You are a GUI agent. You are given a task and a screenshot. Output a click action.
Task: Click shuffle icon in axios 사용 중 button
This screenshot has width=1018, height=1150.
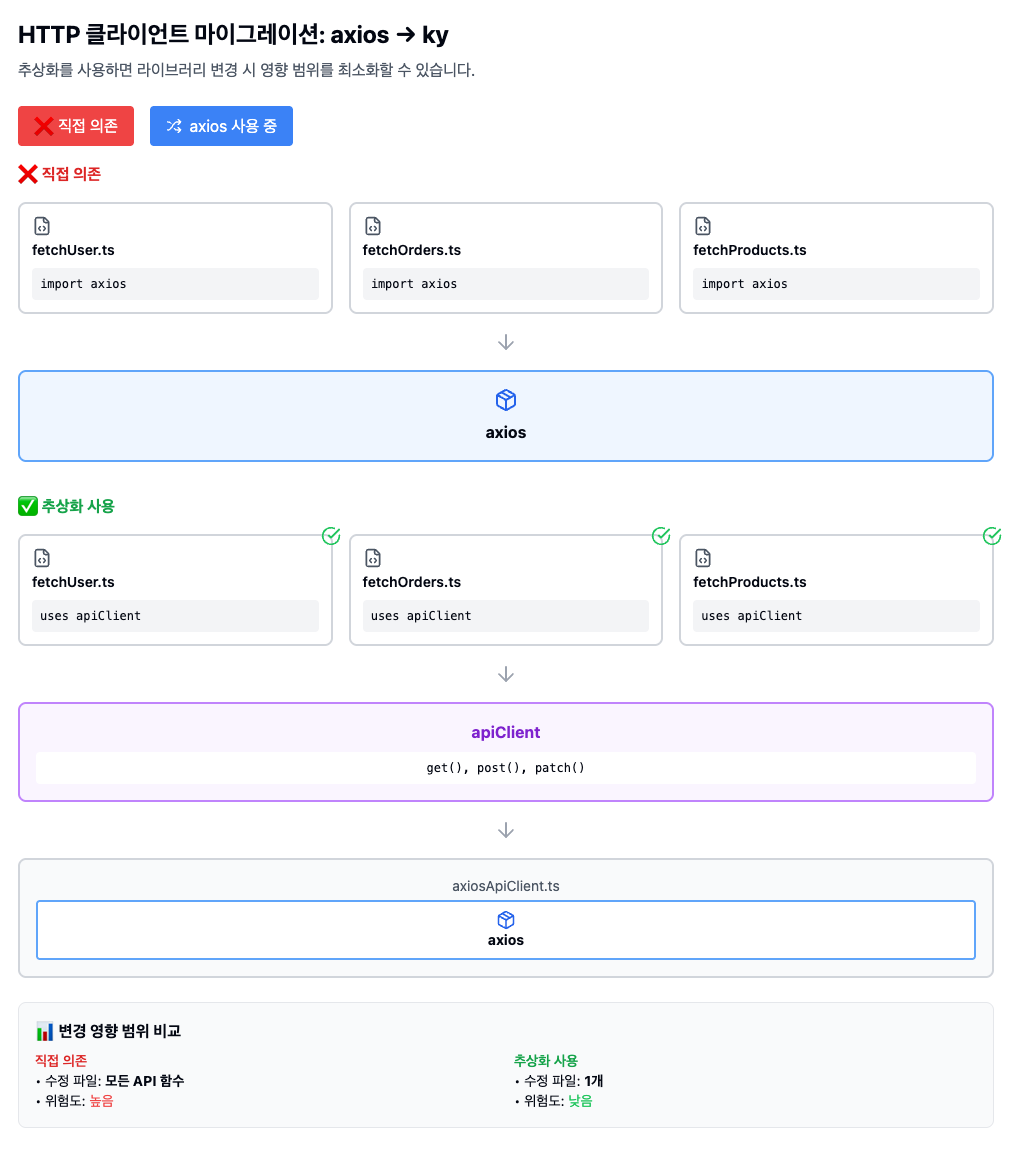coord(174,126)
